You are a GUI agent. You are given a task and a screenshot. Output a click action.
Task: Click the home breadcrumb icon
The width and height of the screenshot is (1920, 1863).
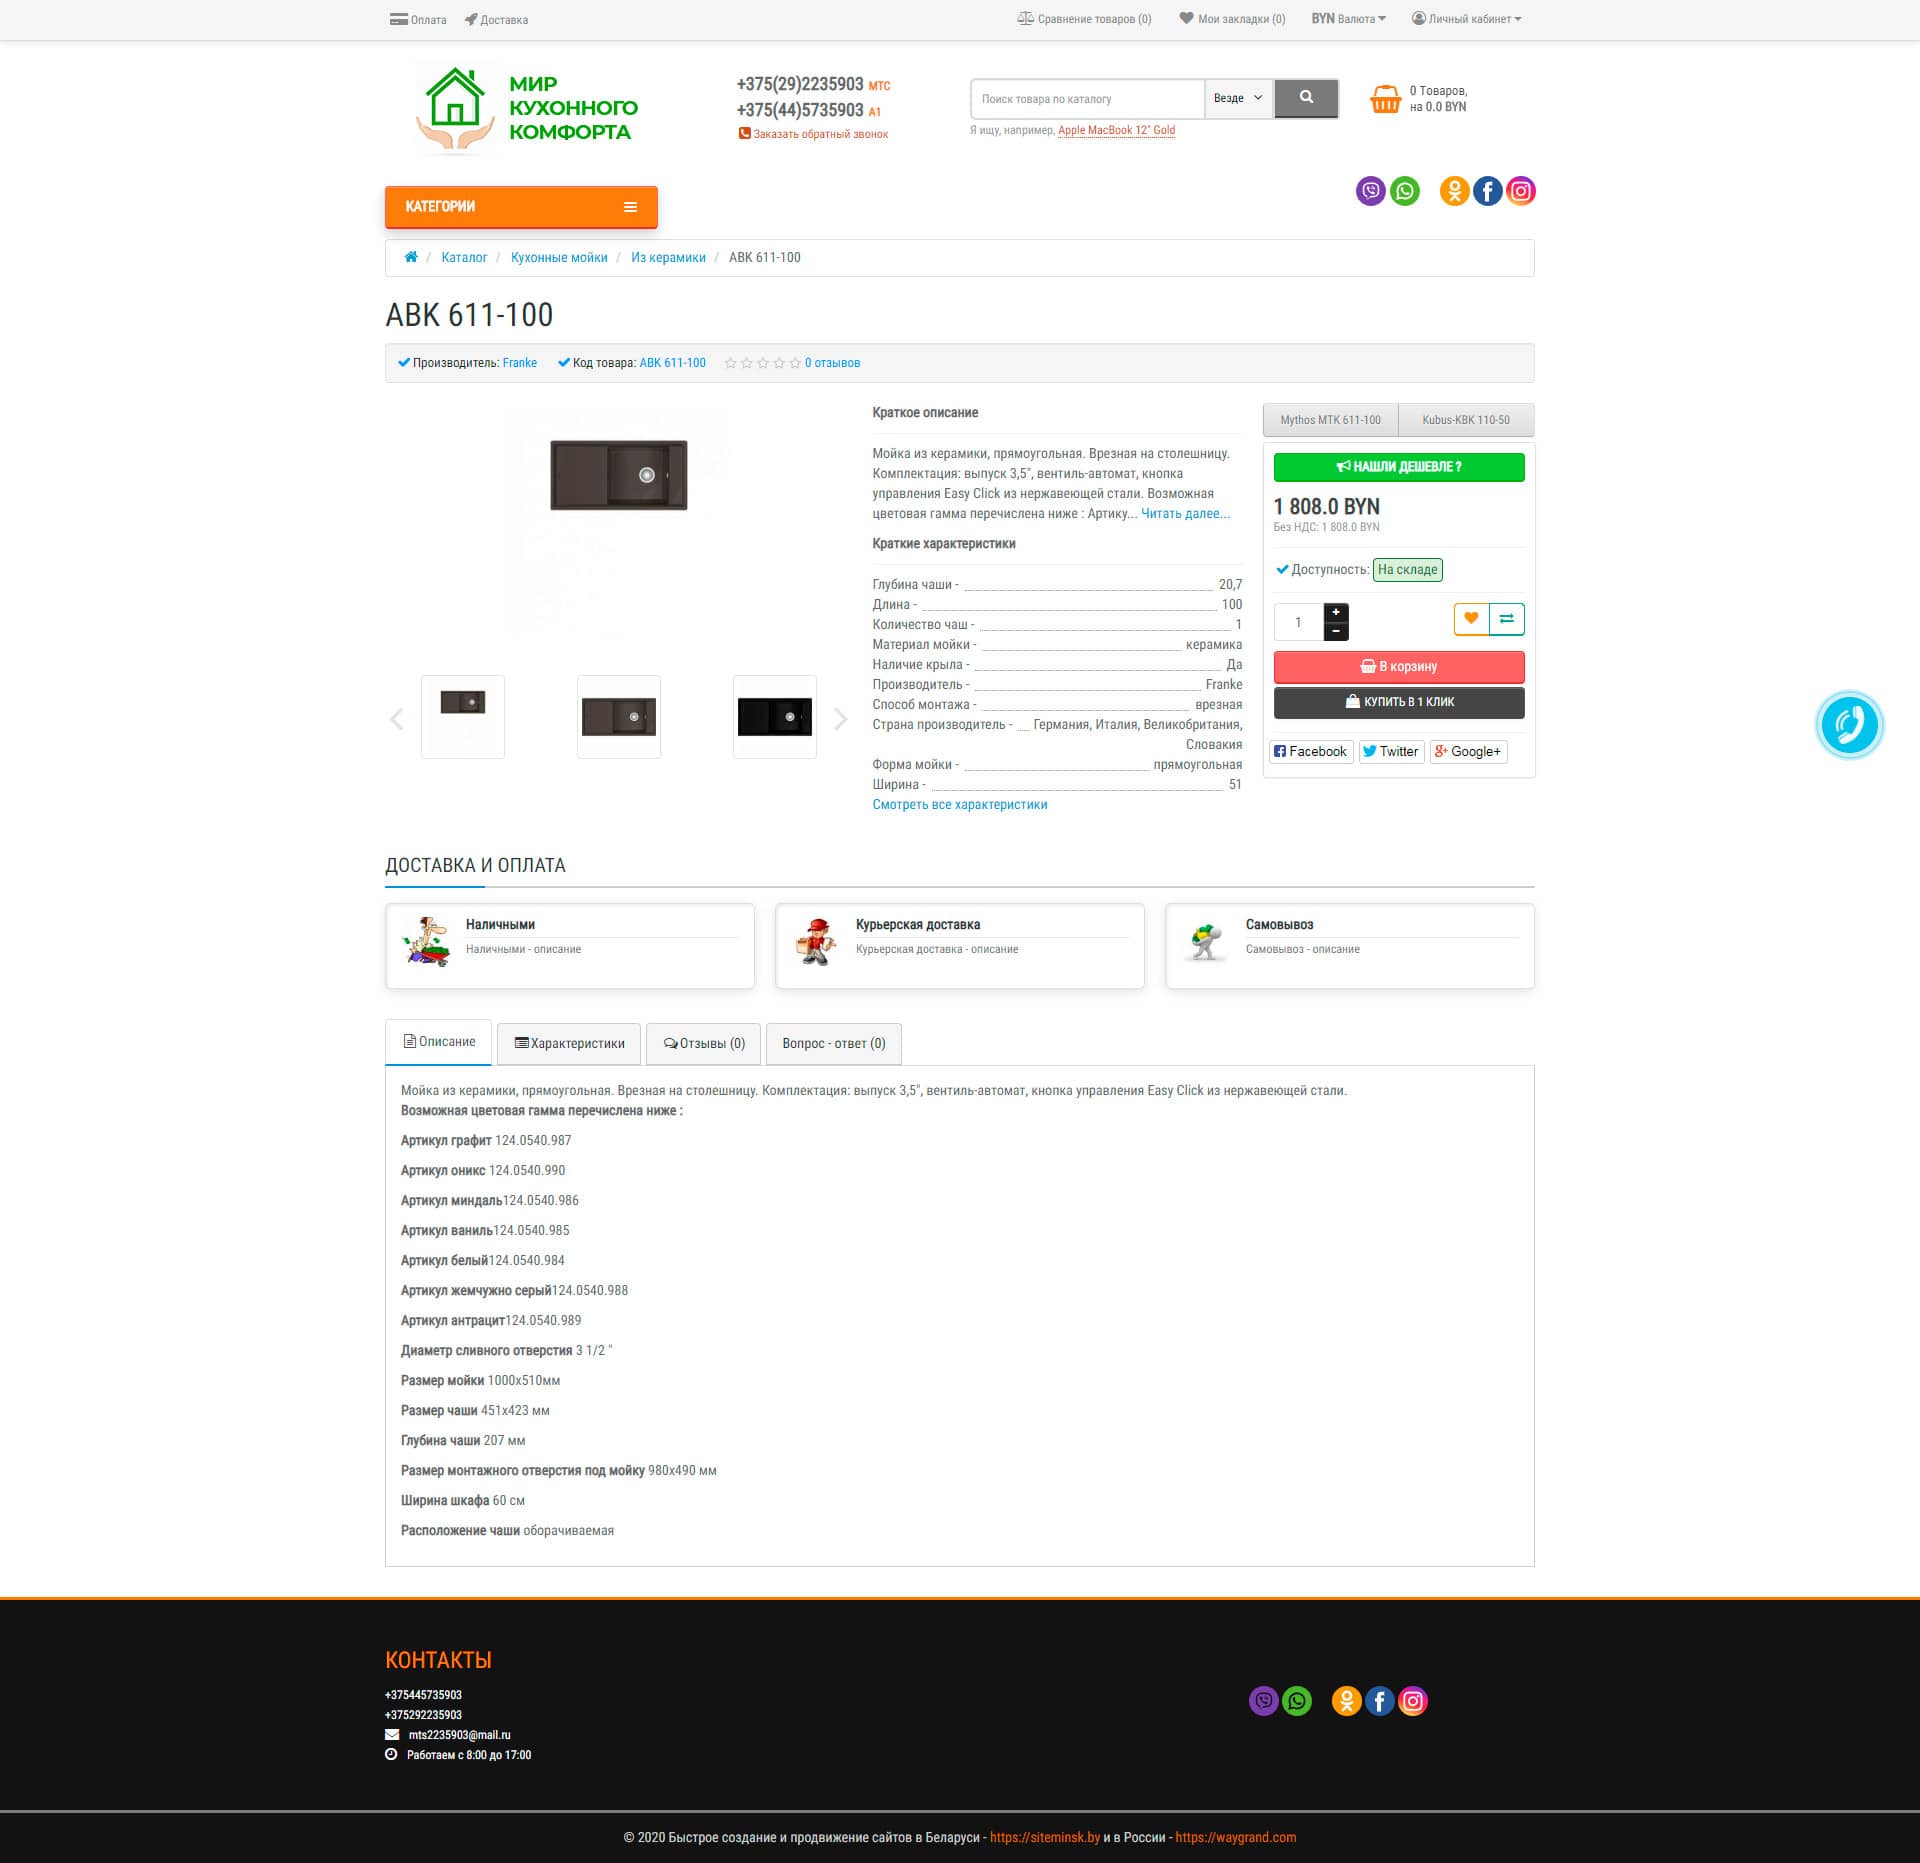(411, 257)
